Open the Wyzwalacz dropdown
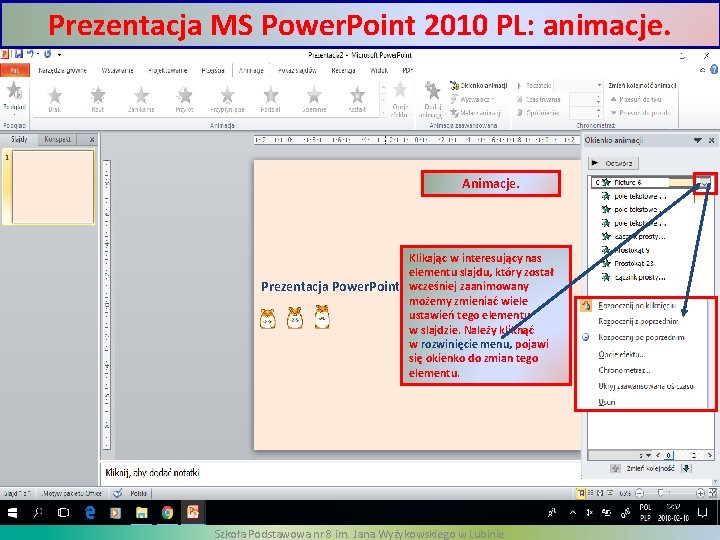Screen dimensions: 720x540 tap(472, 99)
